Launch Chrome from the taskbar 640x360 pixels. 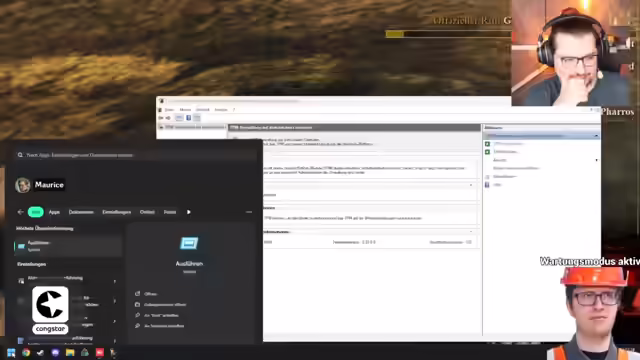click(26, 353)
